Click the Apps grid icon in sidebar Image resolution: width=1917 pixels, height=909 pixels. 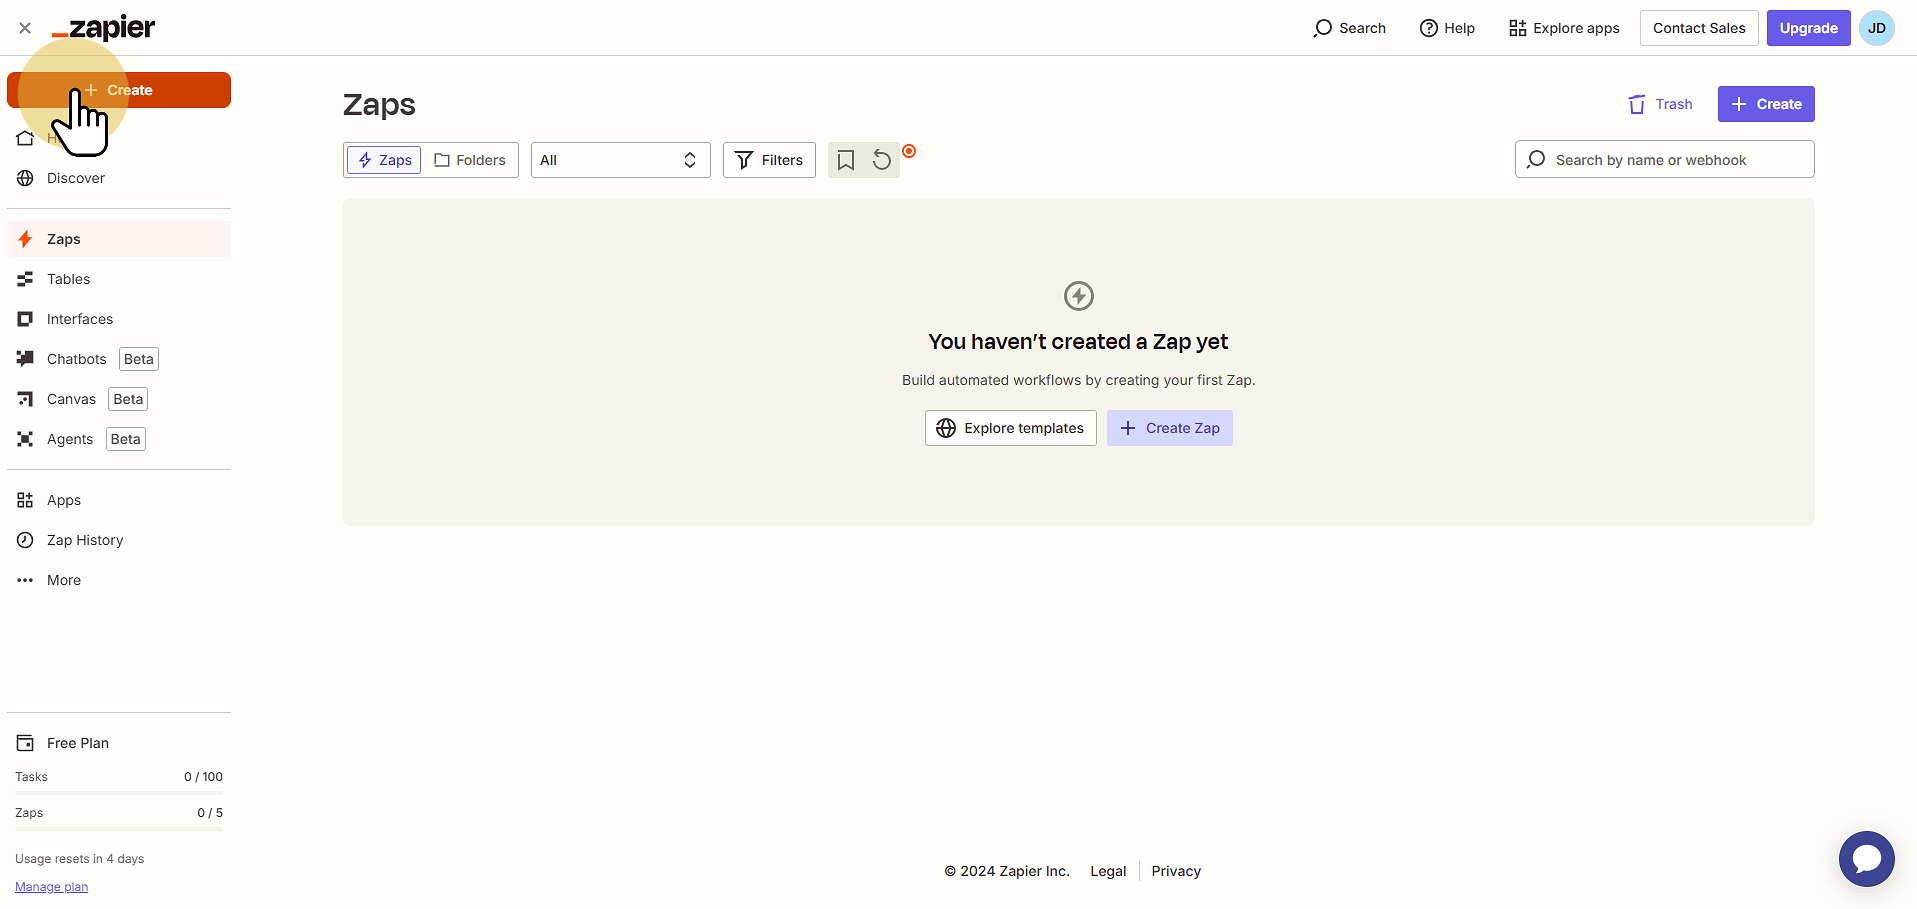(25, 500)
